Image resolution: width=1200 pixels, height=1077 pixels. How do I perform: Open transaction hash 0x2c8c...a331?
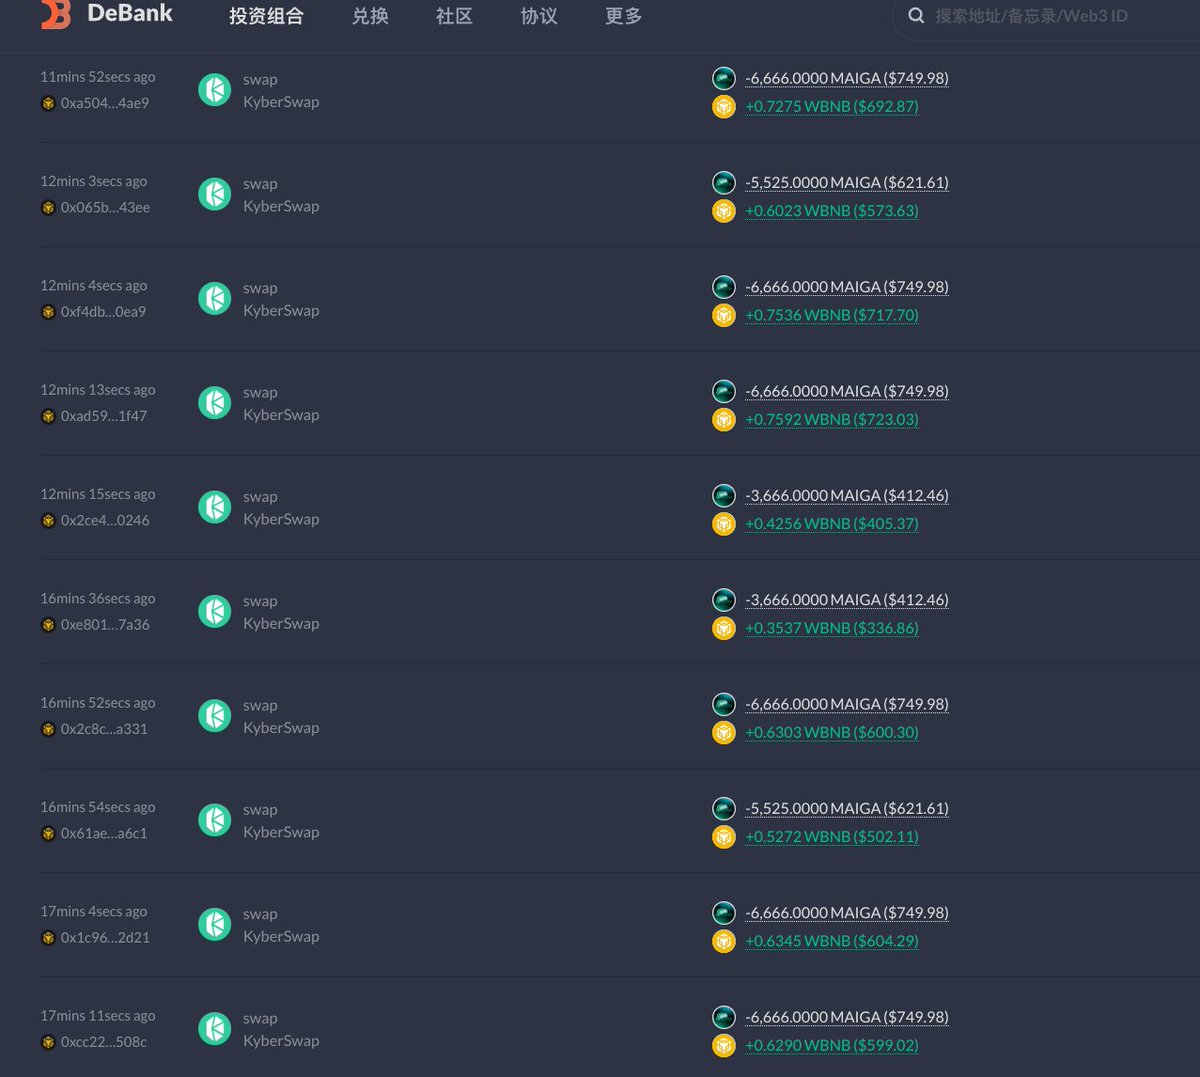pyautogui.click(x=104, y=729)
